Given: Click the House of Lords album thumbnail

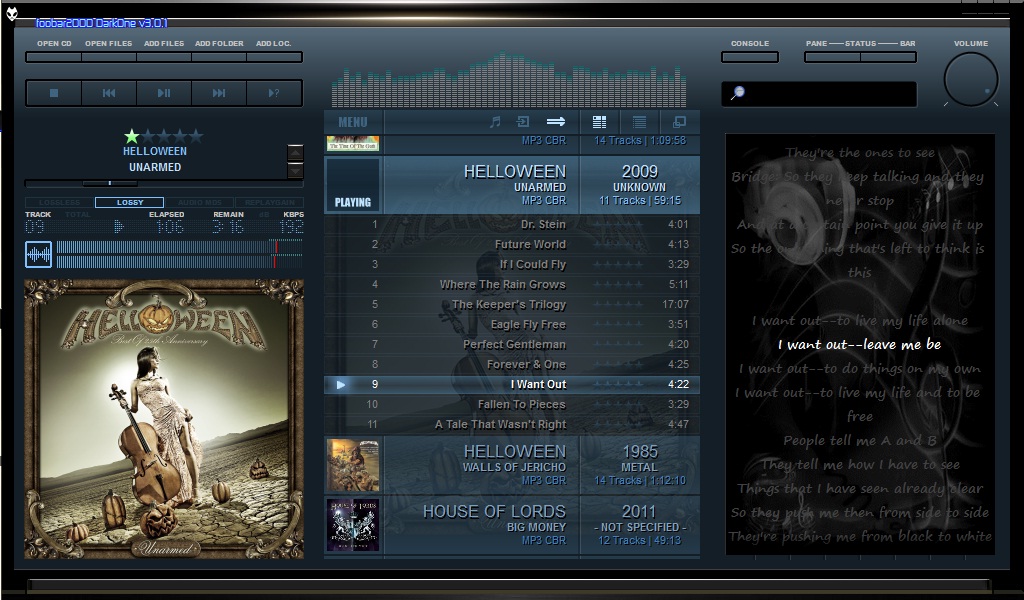Looking at the screenshot, I should pyautogui.click(x=353, y=526).
